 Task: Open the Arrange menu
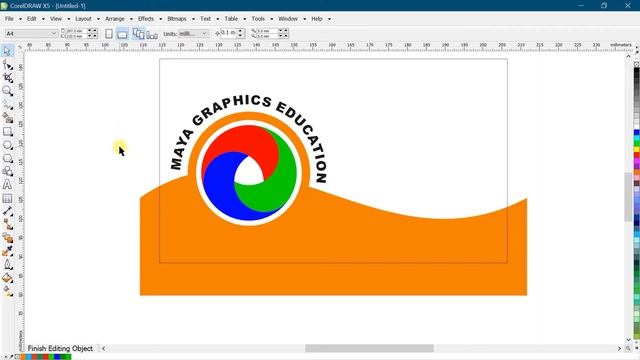click(115, 19)
